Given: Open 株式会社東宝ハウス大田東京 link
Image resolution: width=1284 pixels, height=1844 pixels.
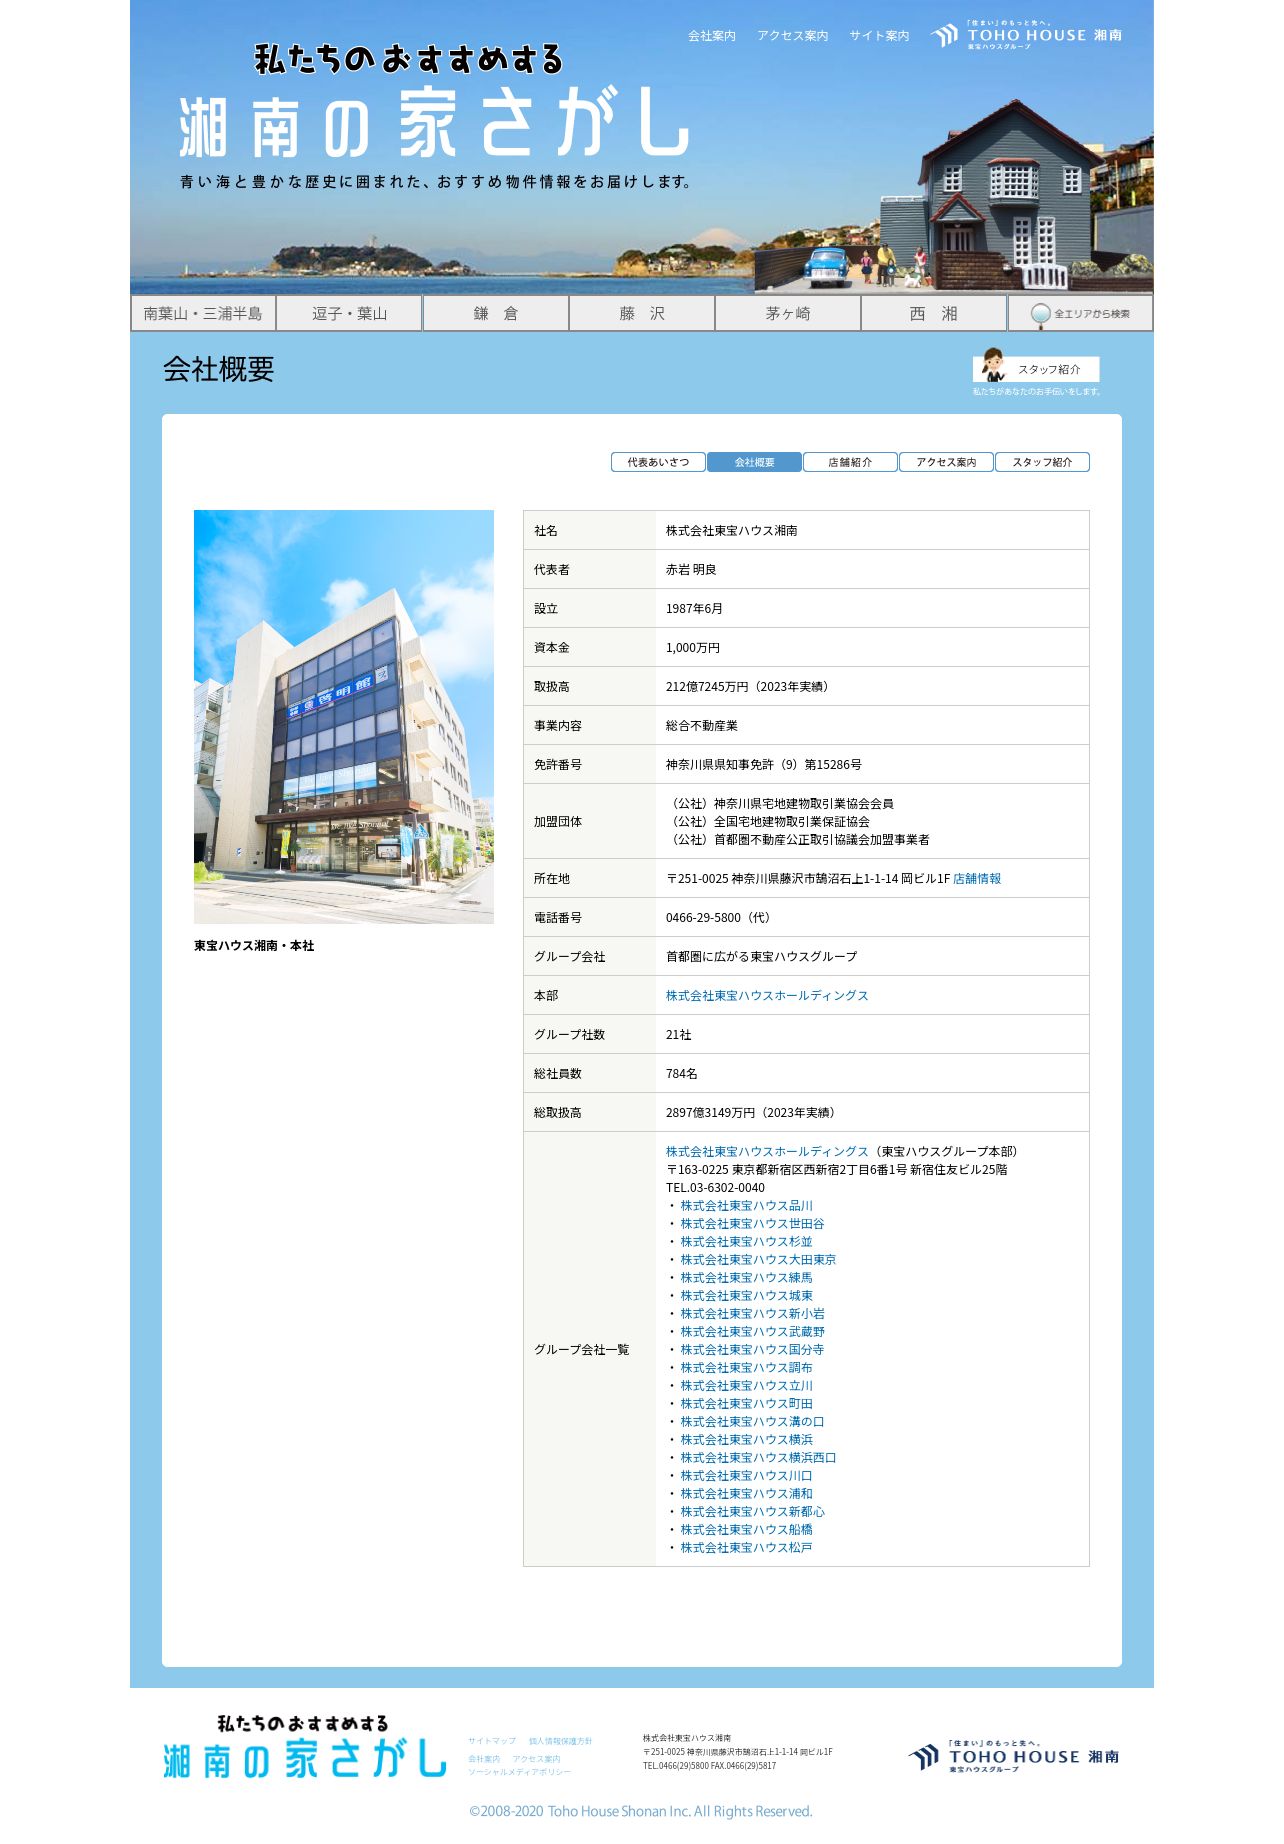Looking at the screenshot, I should pyautogui.click(x=758, y=1260).
